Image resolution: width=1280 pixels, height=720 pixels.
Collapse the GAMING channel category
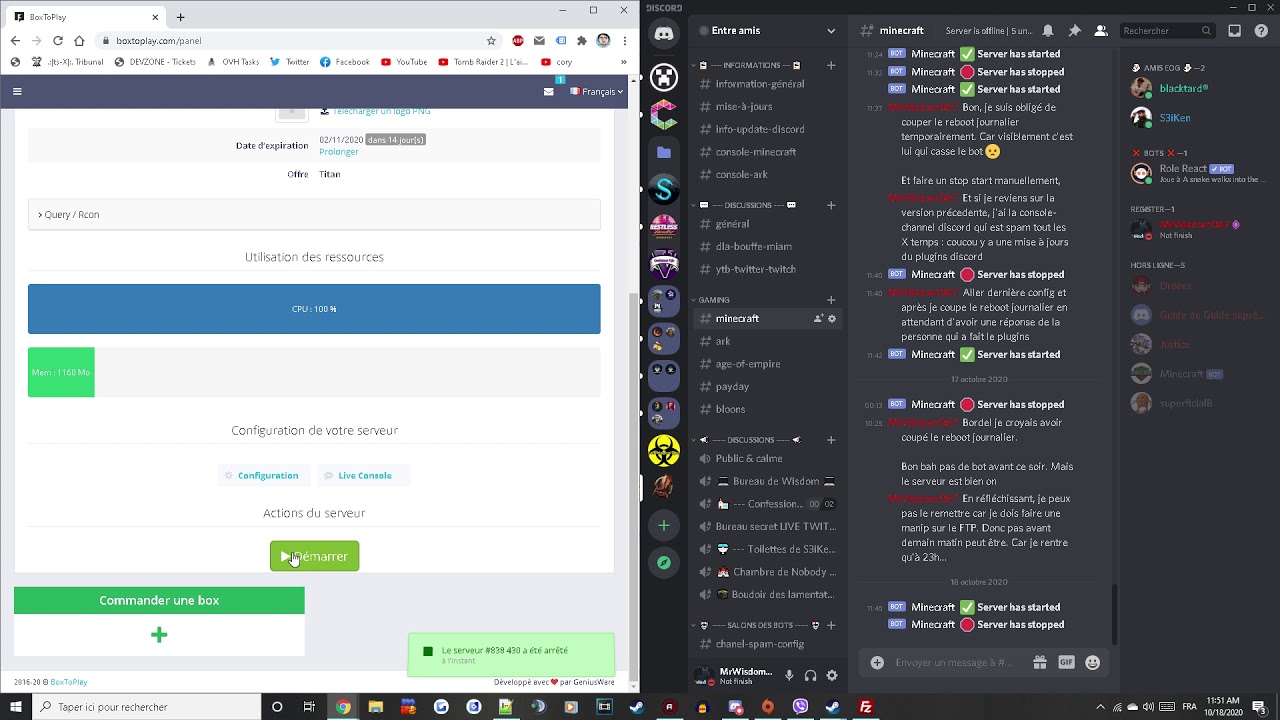click(712, 300)
